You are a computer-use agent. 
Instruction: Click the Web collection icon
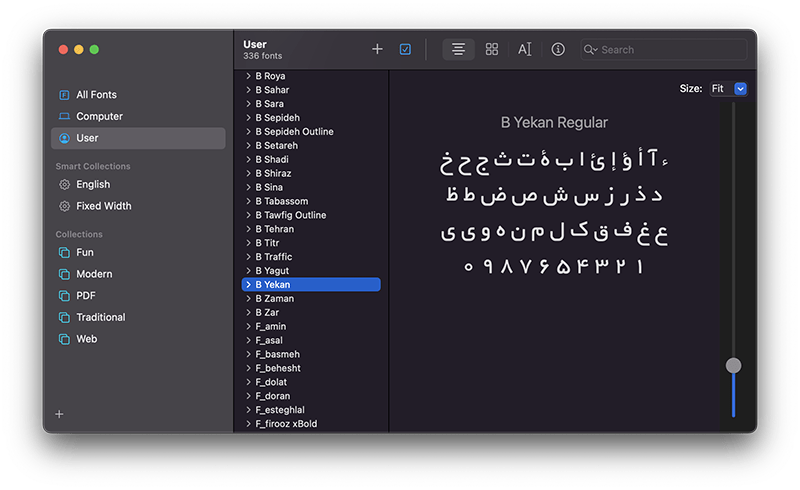click(64, 339)
